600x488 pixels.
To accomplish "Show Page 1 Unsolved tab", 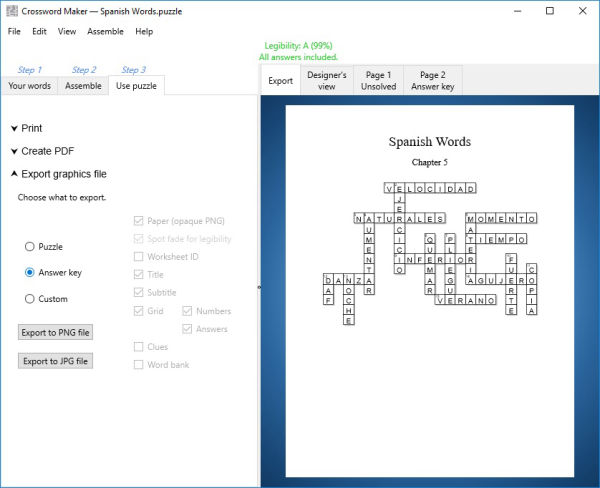I will (x=378, y=80).
